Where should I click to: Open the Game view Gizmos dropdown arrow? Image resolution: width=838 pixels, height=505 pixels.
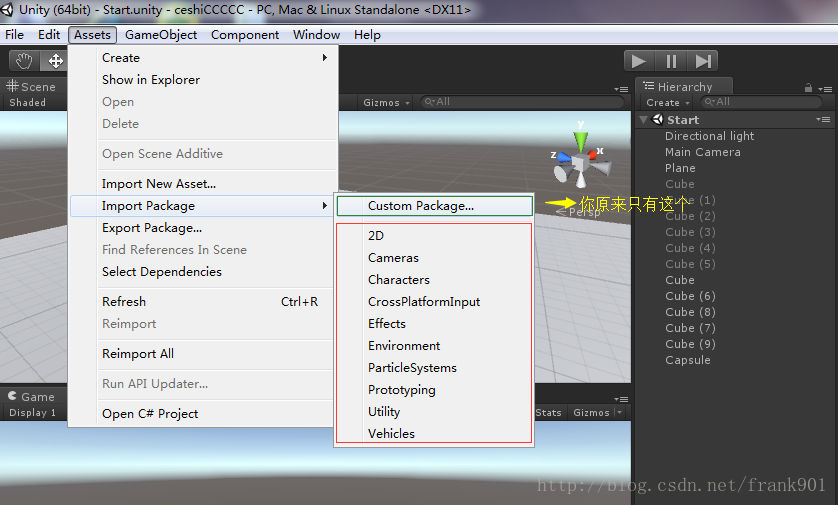[619, 413]
